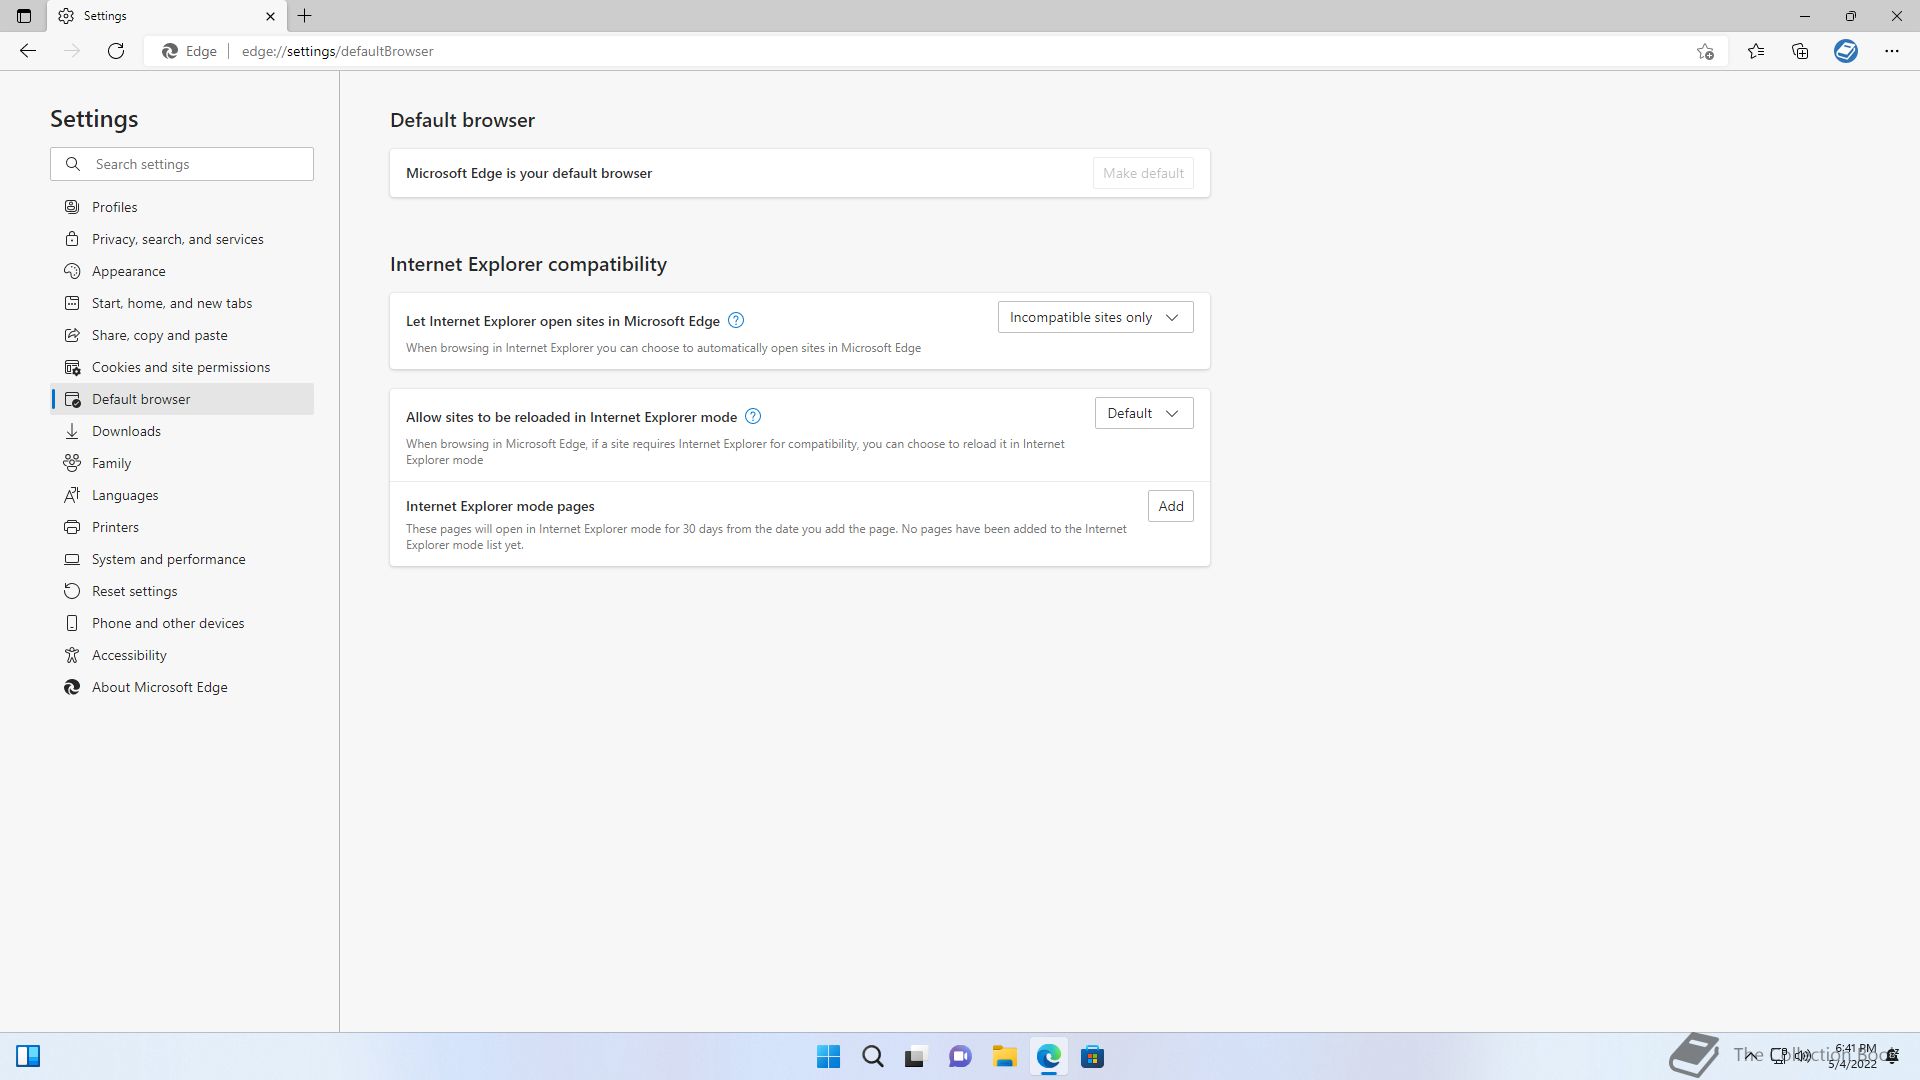Launch Chat from taskbar
The width and height of the screenshot is (1920, 1080).
coord(960,1057)
